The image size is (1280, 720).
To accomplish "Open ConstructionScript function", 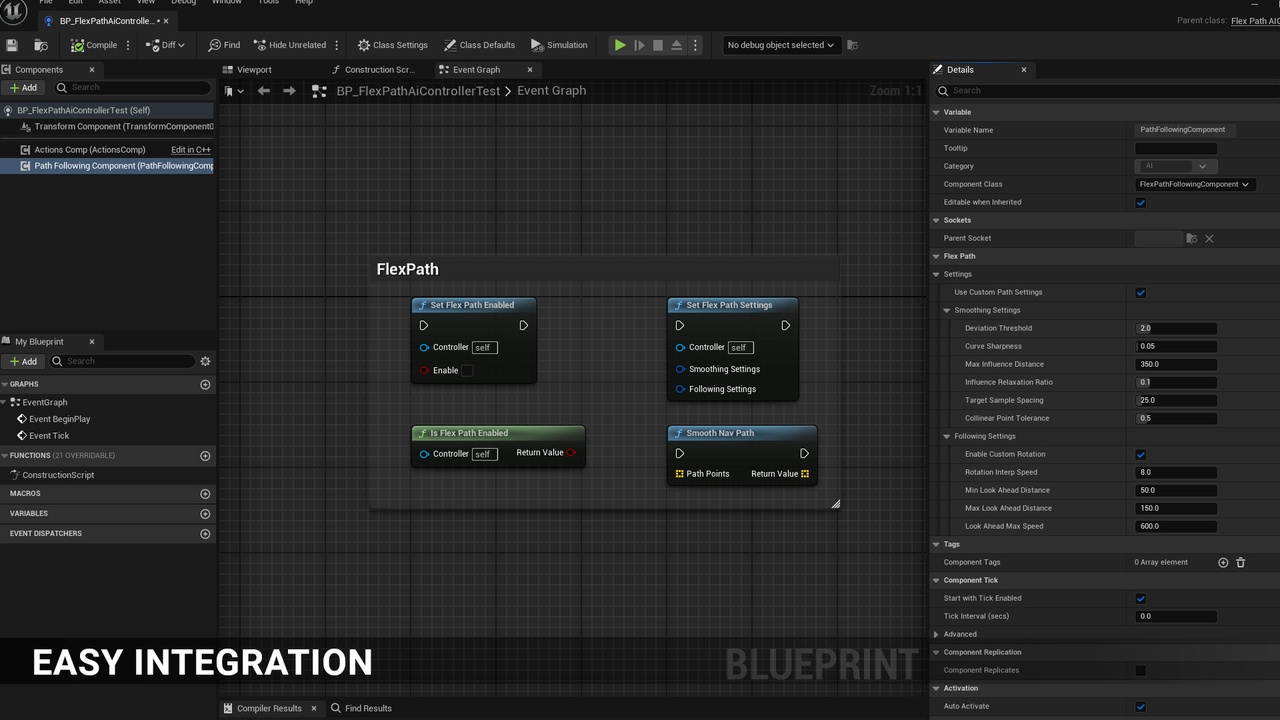I will pos(58,475).
